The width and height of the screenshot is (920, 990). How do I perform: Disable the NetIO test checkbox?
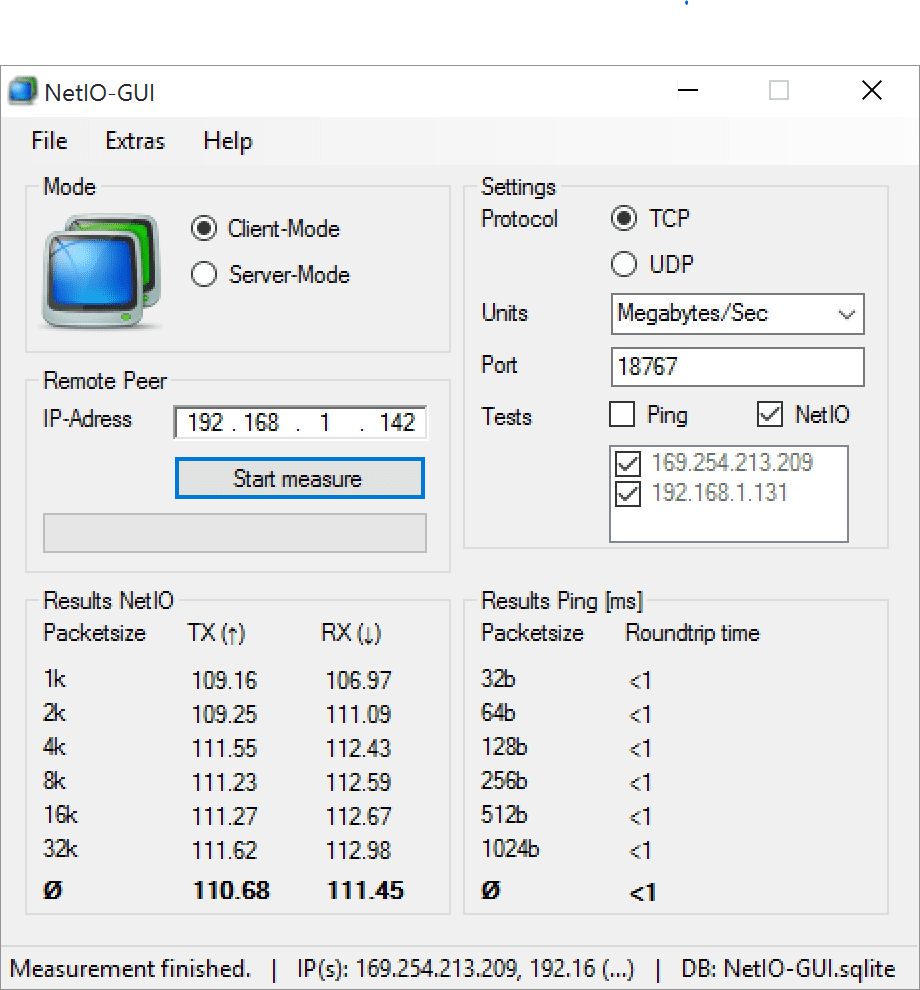tap(770, 415)
